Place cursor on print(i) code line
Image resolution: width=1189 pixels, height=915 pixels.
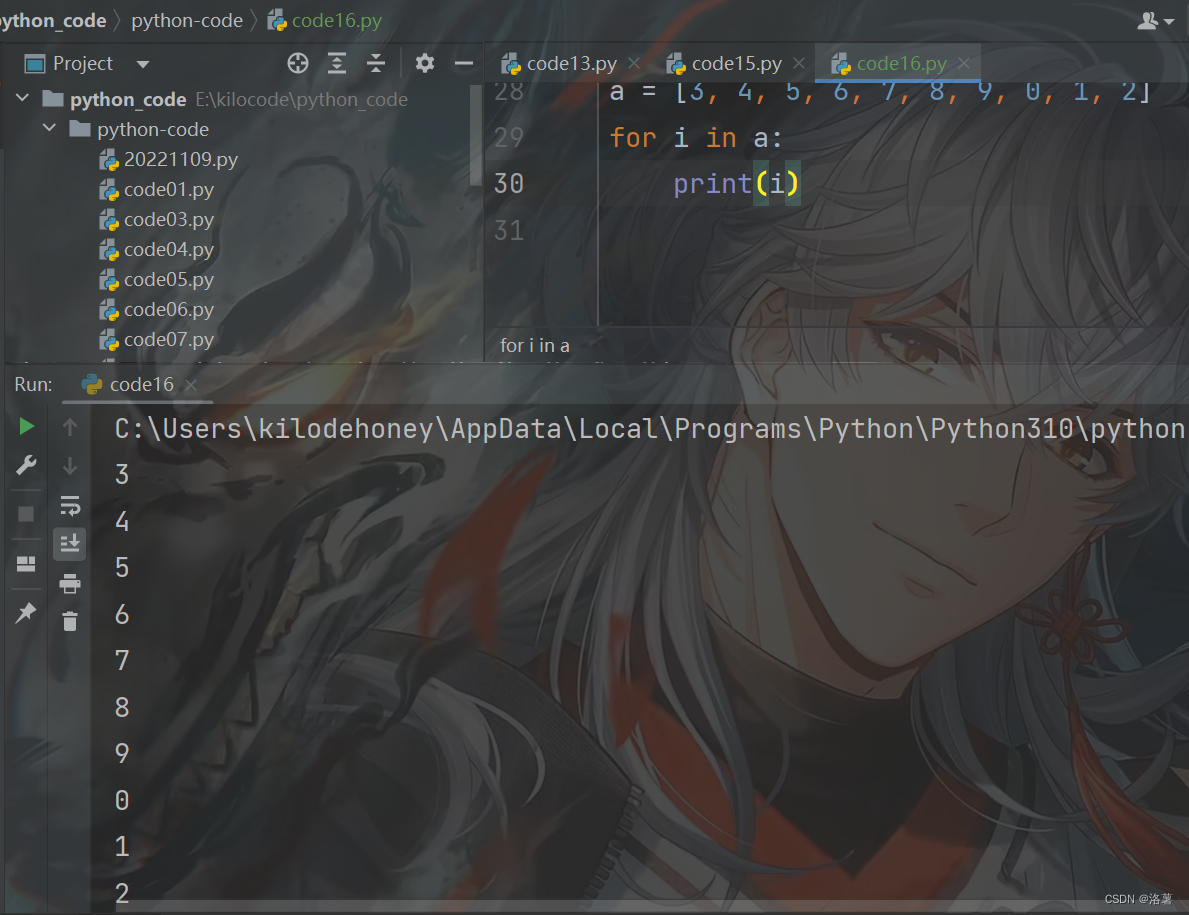click(736, 183)
